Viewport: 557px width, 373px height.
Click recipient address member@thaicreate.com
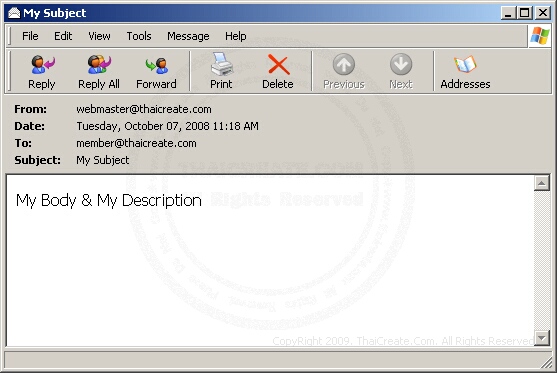pos(136,143)
